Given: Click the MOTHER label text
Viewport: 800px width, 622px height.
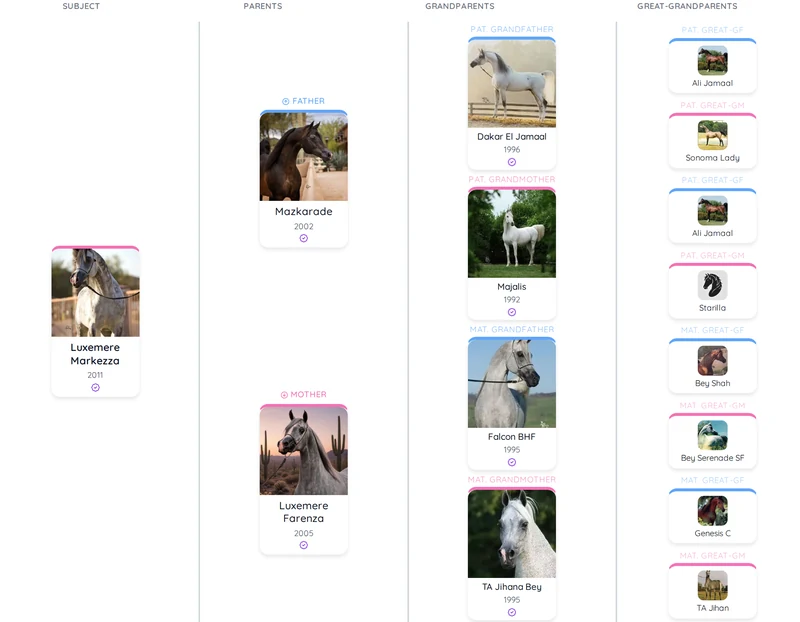Looking at the screenshot, I should 308,394.
